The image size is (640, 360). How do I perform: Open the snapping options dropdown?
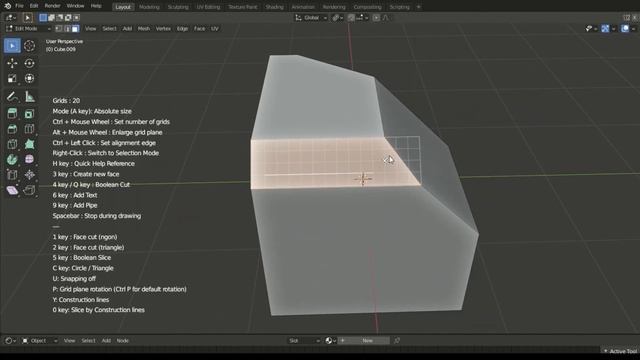(362, 18)
